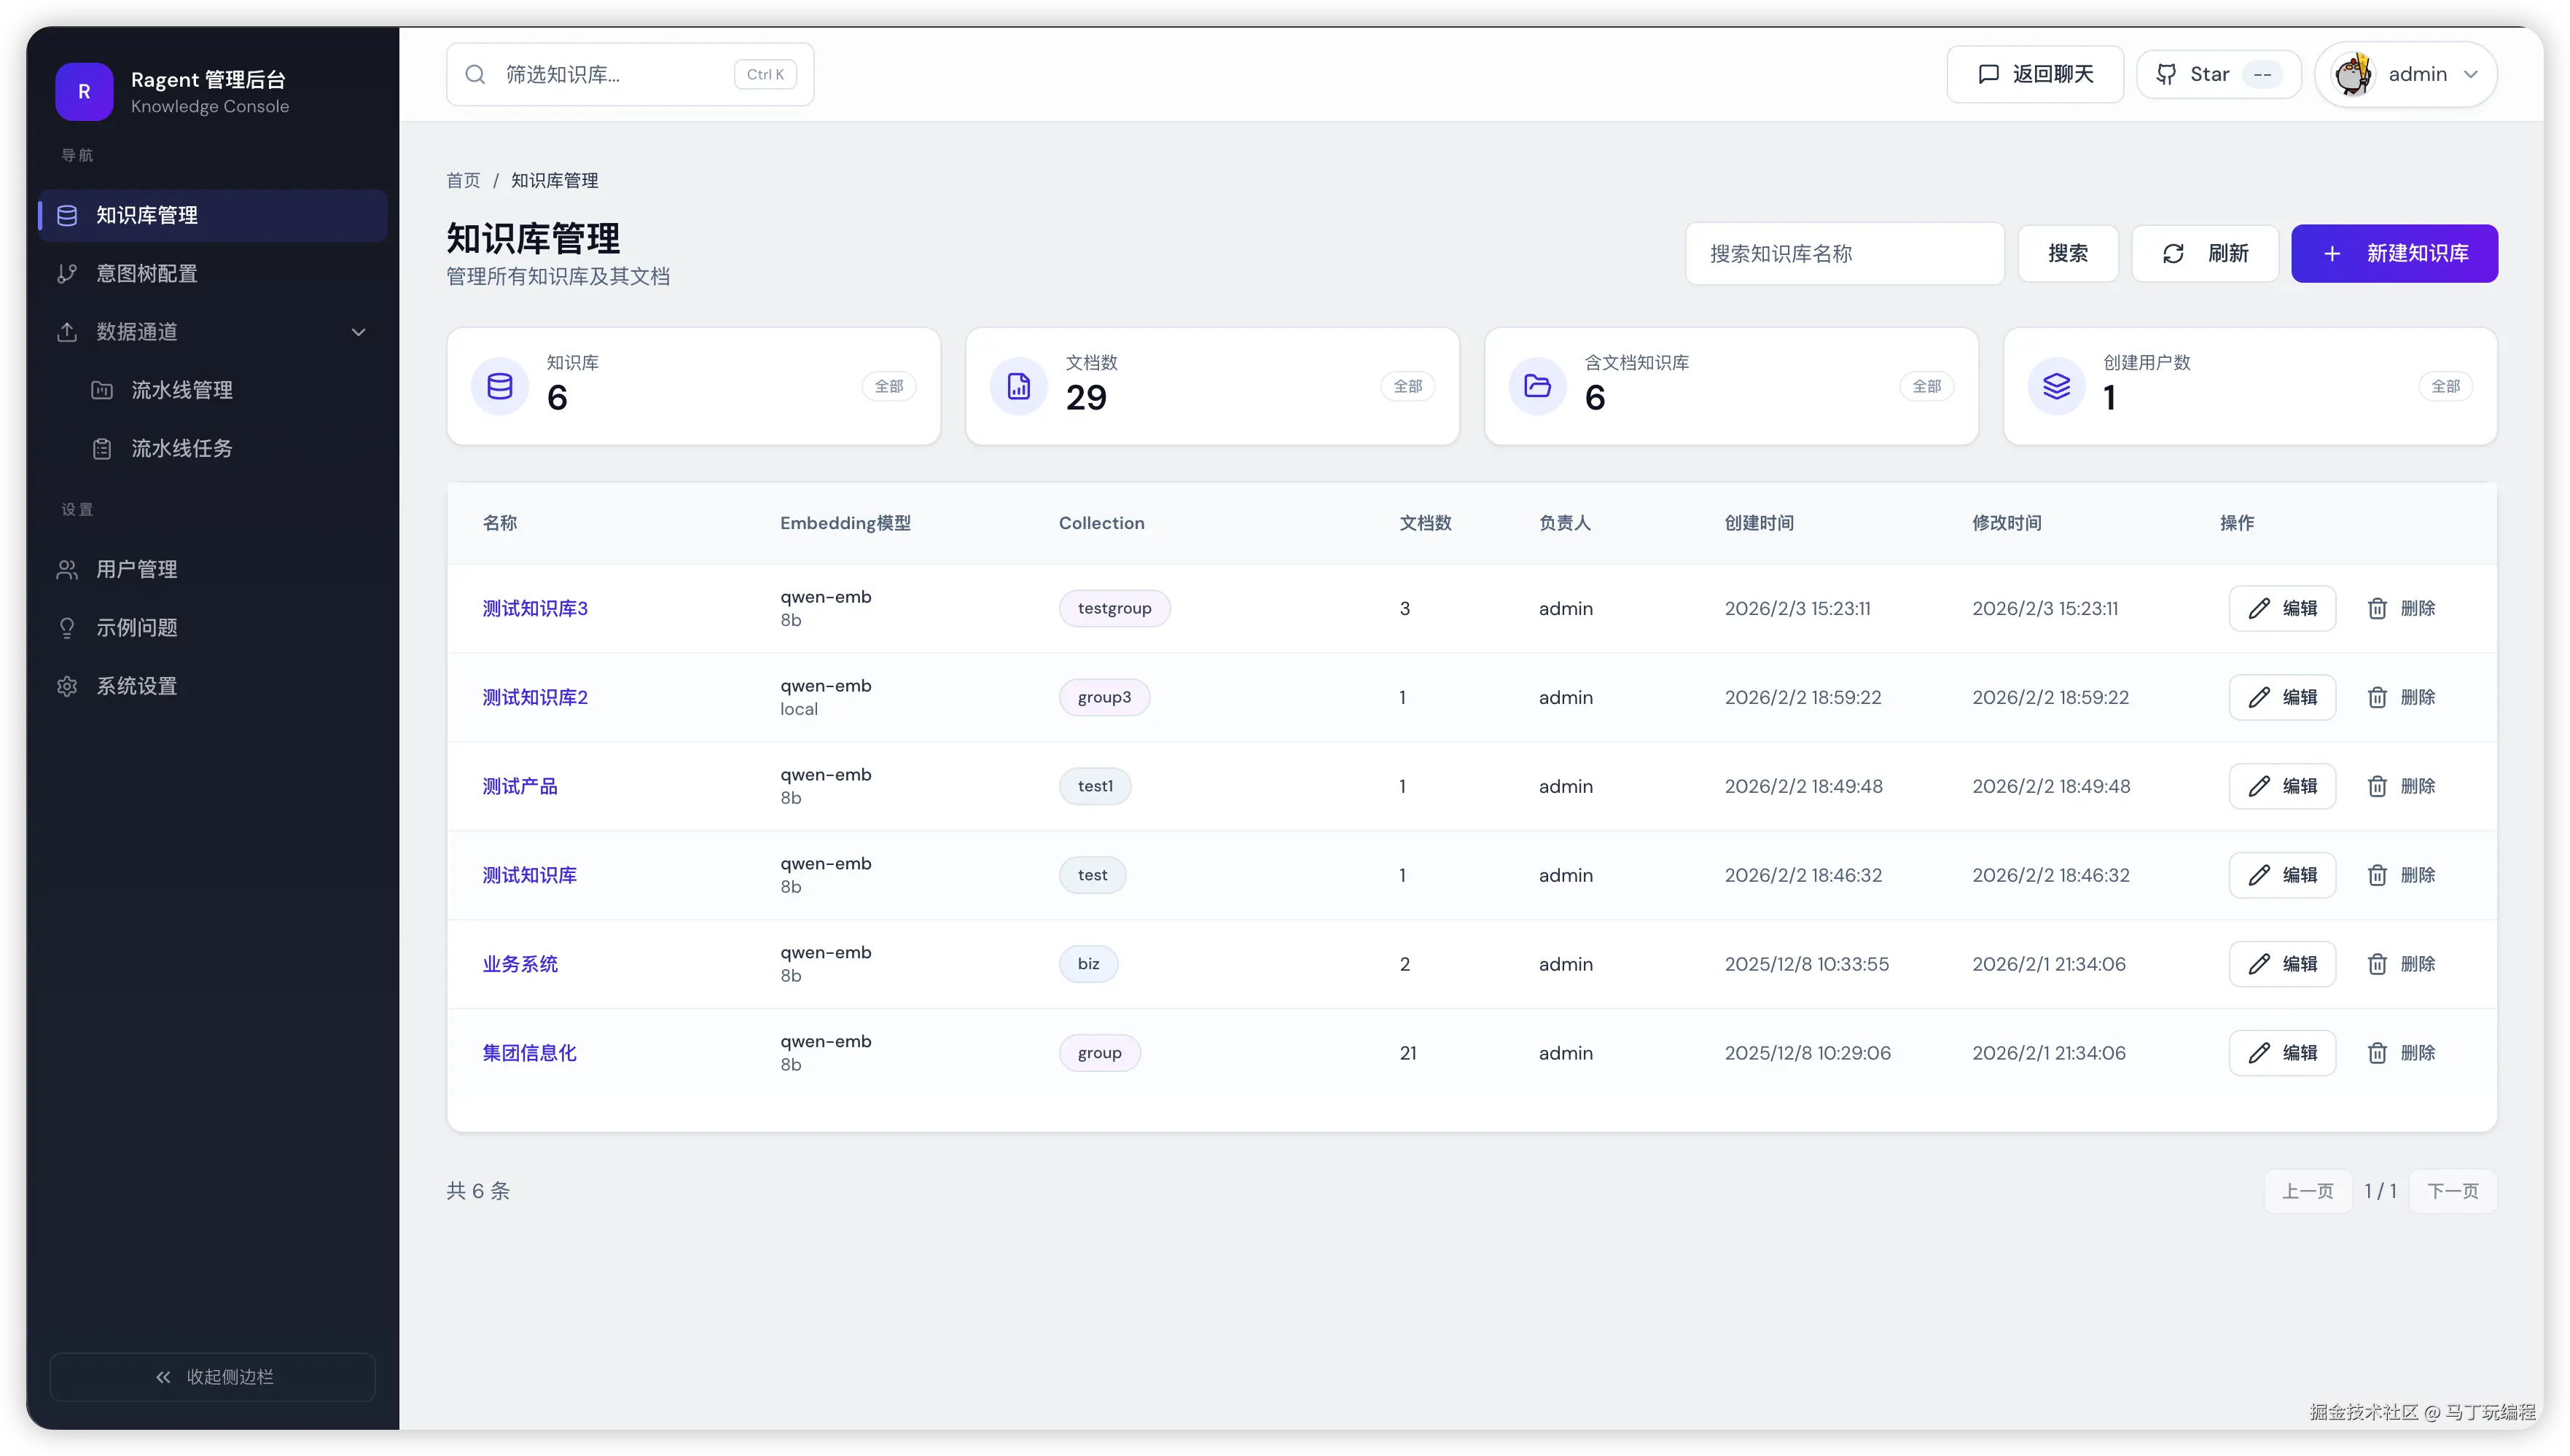Collapse sidebar via 收起侧边栏
This screenshot has height=1456, width=2570.
[x=213, y=1377]
